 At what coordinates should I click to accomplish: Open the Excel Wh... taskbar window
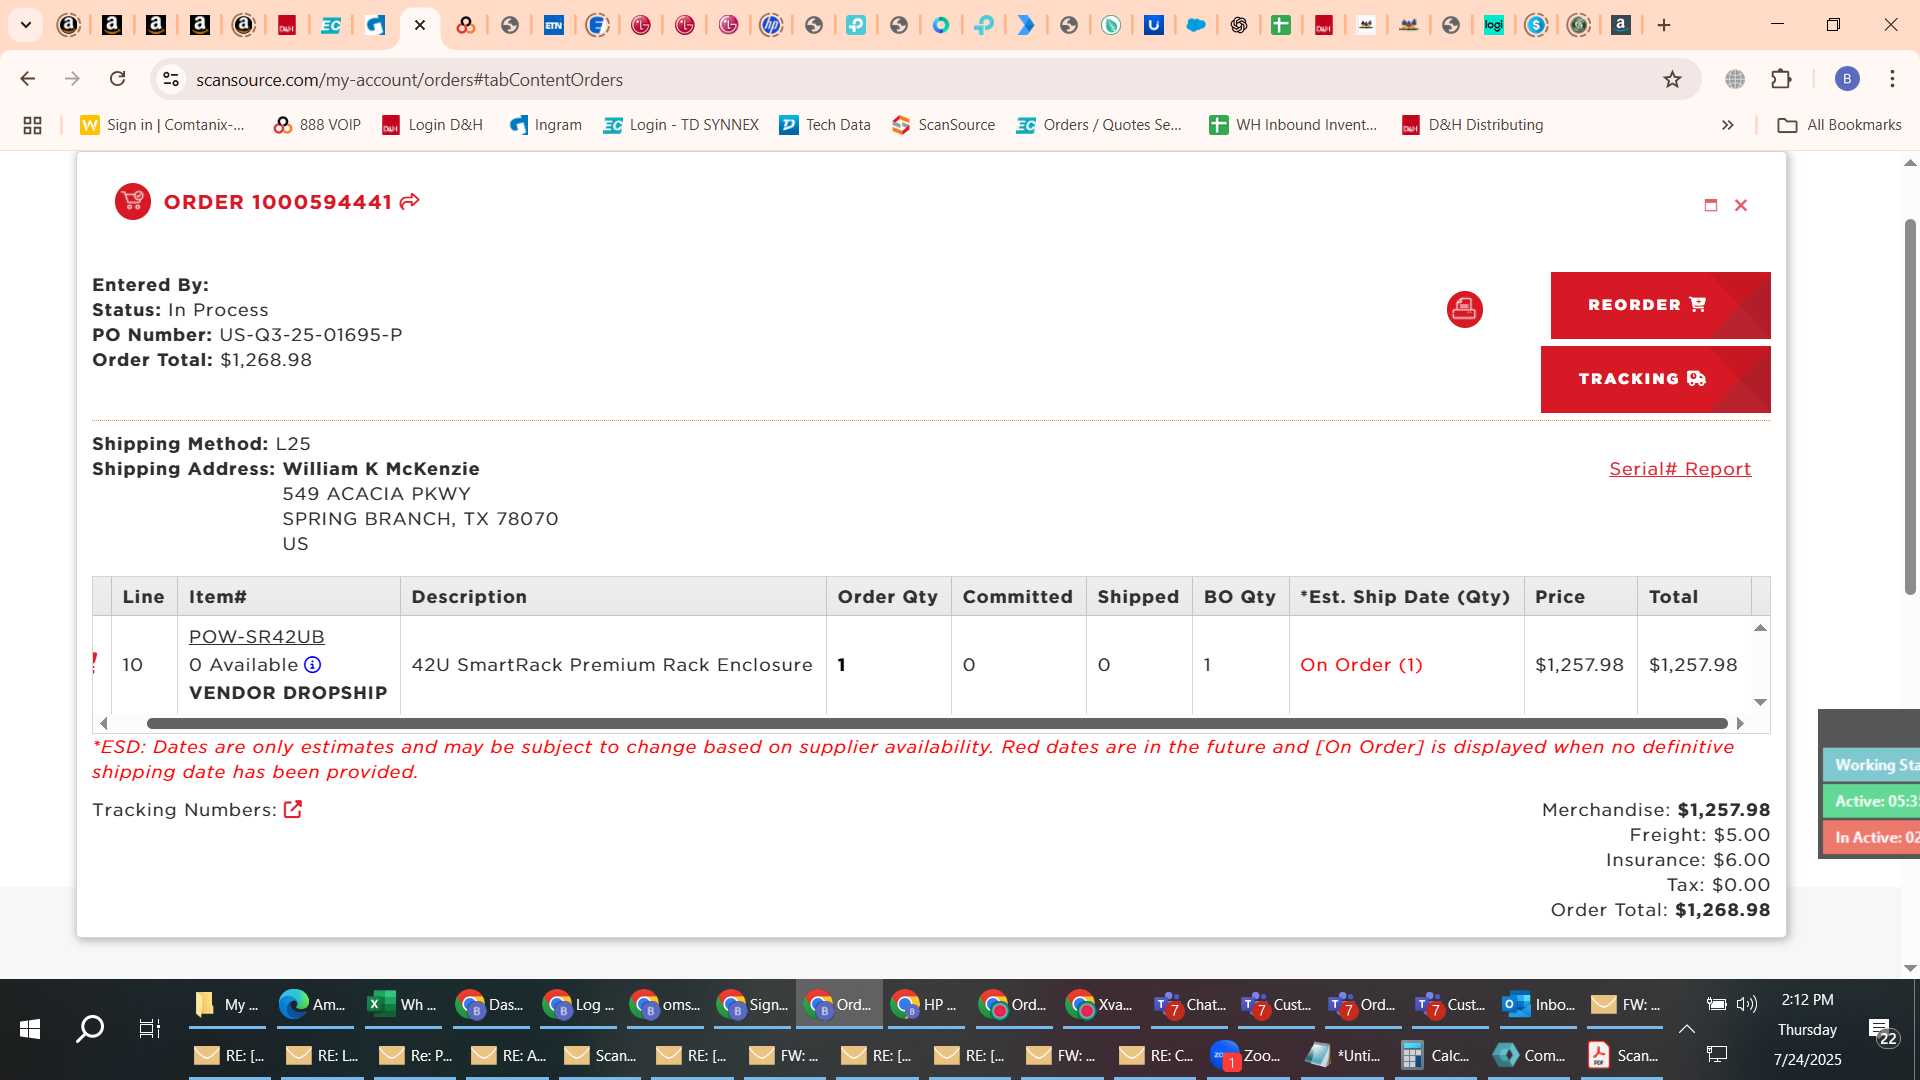401,1004
